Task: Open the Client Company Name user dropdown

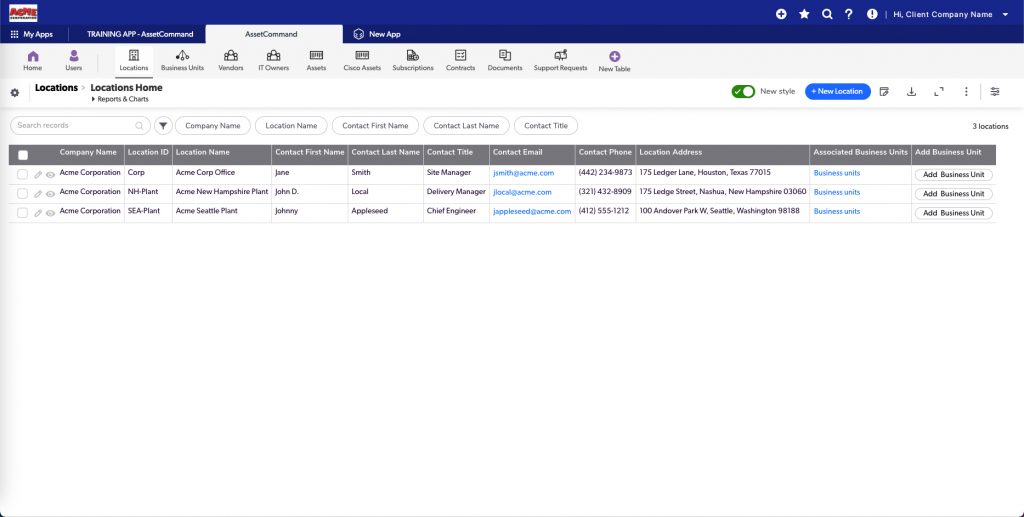Action: pos(951,14)
